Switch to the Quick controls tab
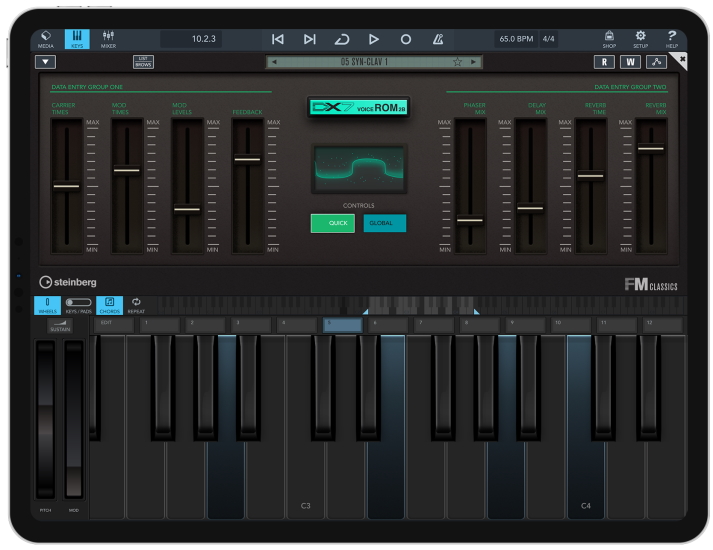The height and width of the screenshot is (550, 713). click(x=332, y=223)
